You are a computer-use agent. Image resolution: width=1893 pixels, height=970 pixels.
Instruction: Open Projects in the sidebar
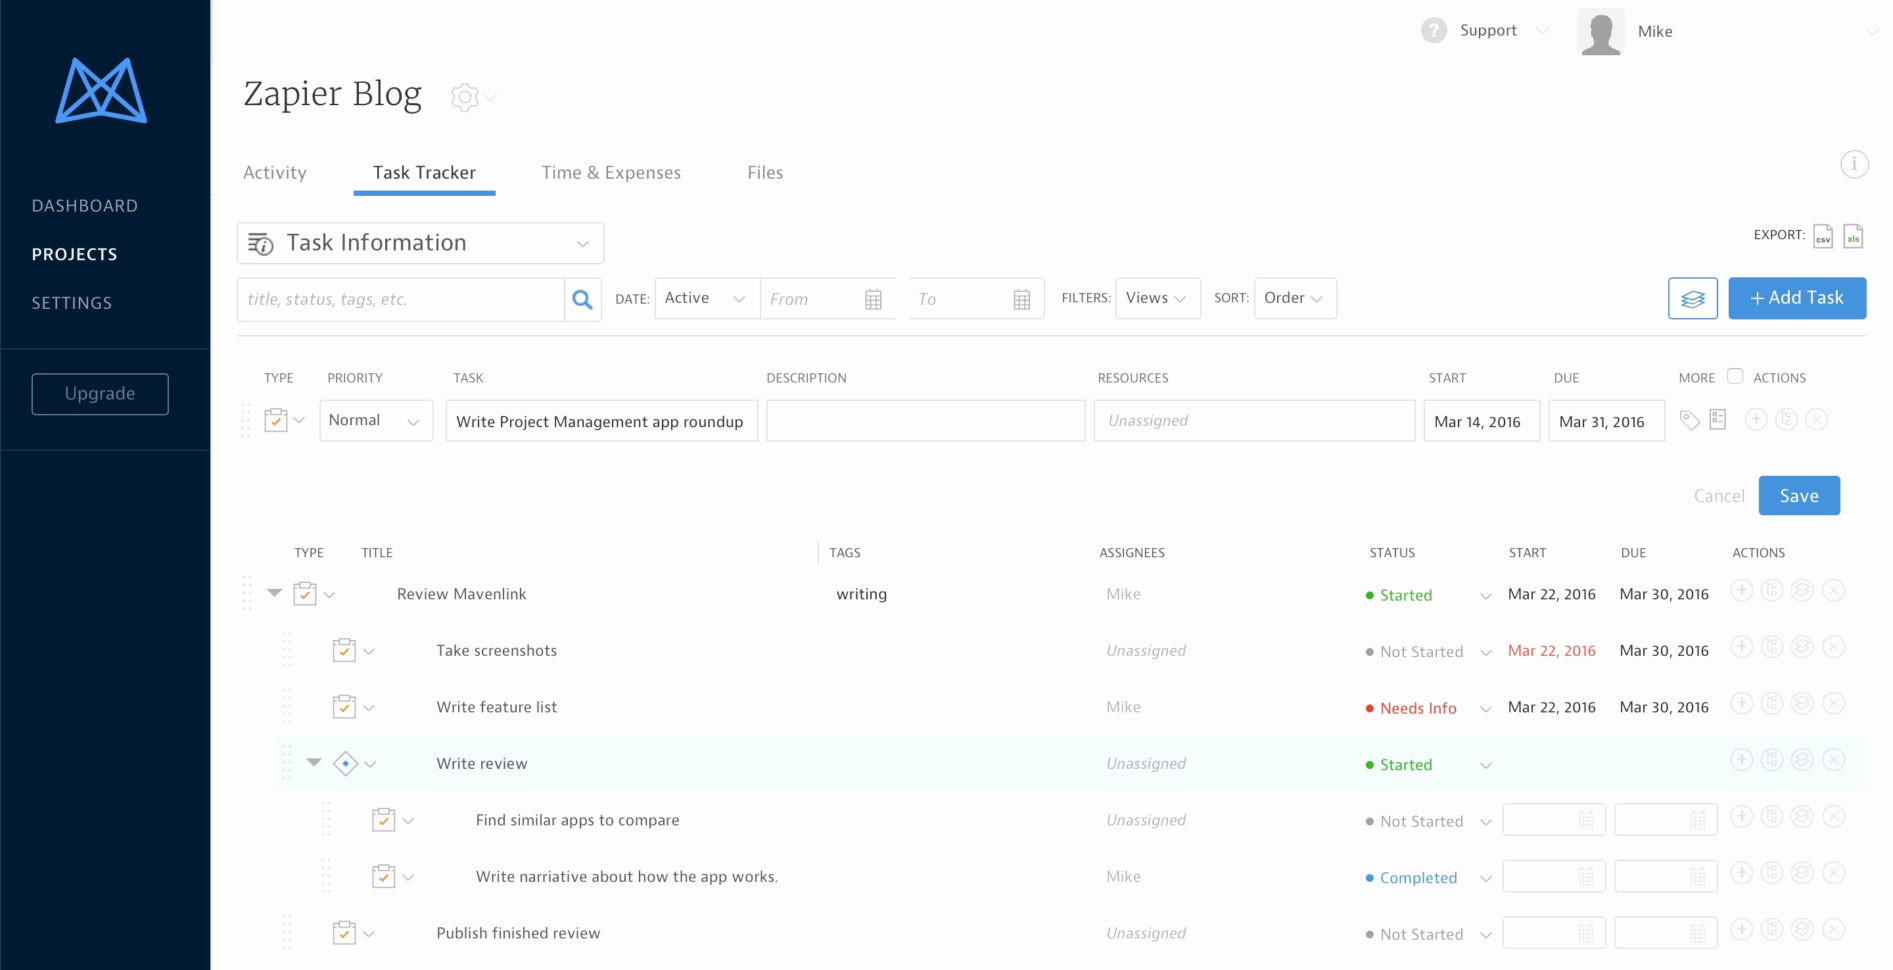pyautogui.click(x=75, y=254)
